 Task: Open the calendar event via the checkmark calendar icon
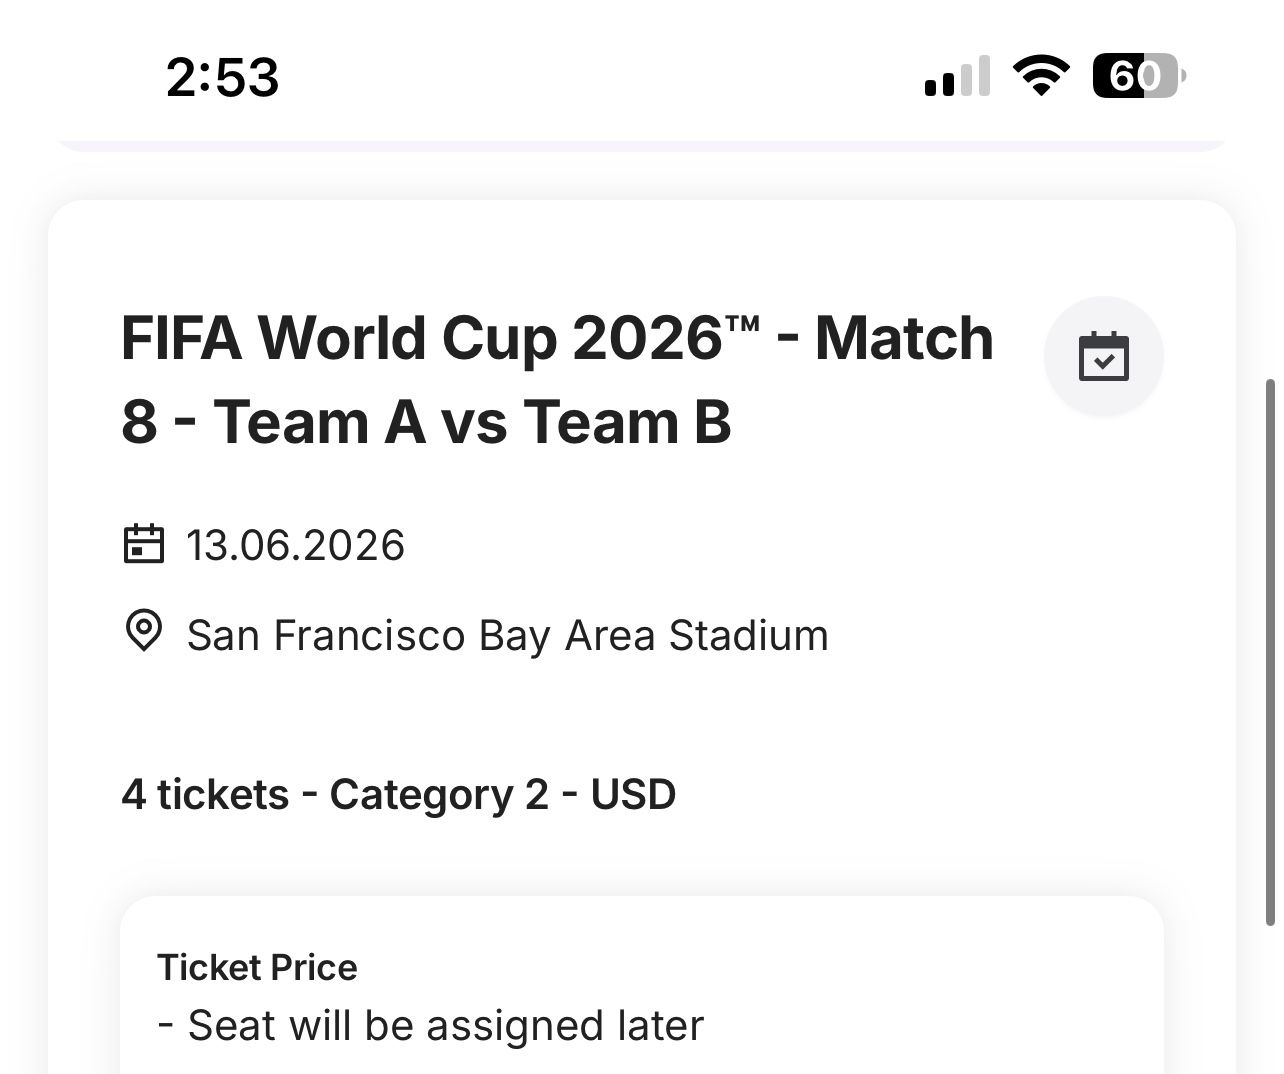1103,356
